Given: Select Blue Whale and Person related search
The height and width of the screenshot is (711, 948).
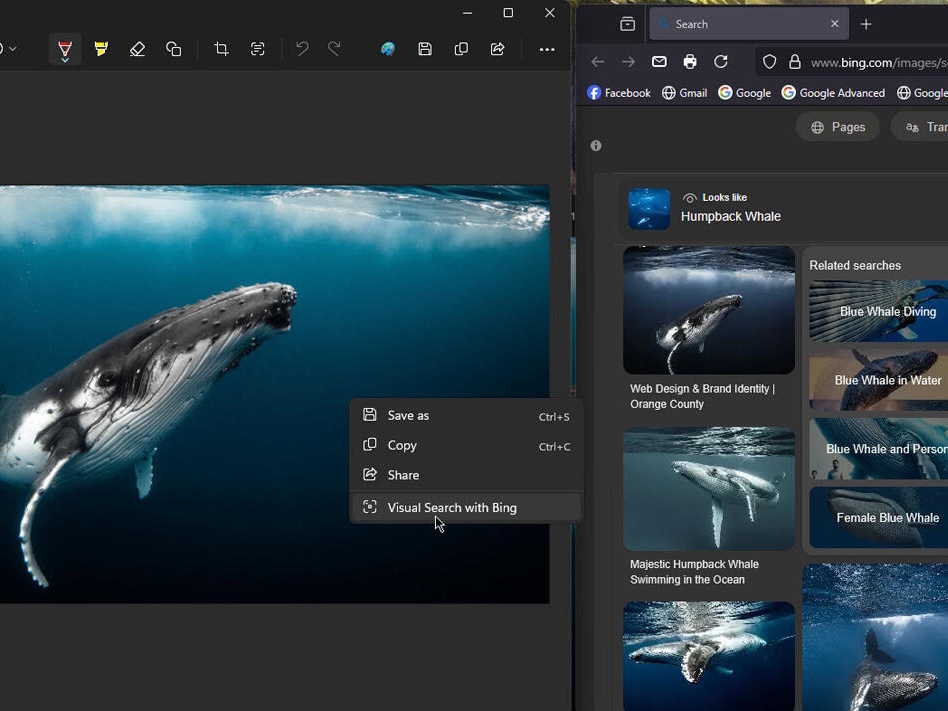Looking at the screenshot, I should click(878, 449).
